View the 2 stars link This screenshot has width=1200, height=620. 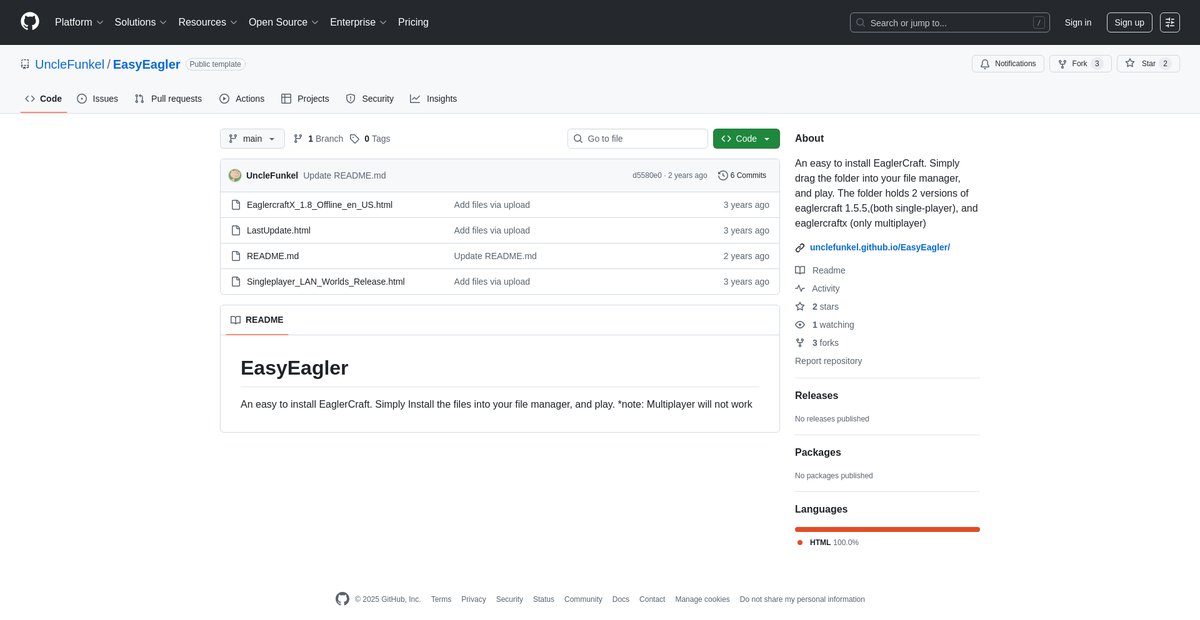click(817, 306)
